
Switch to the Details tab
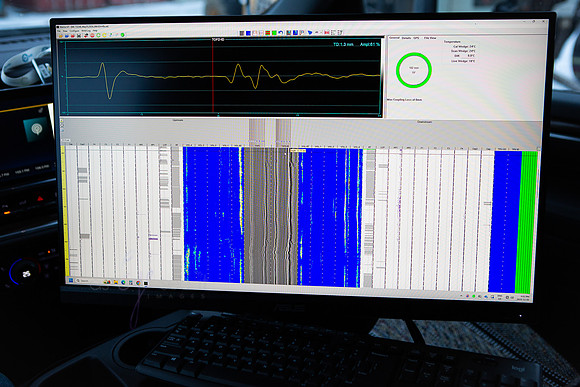tap(406, 38)
